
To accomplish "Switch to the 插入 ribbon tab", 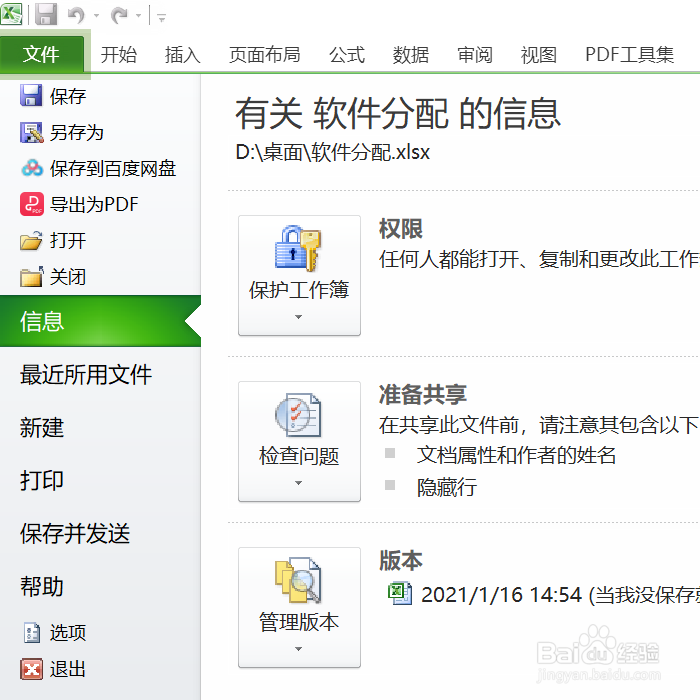I will point(183,55).
